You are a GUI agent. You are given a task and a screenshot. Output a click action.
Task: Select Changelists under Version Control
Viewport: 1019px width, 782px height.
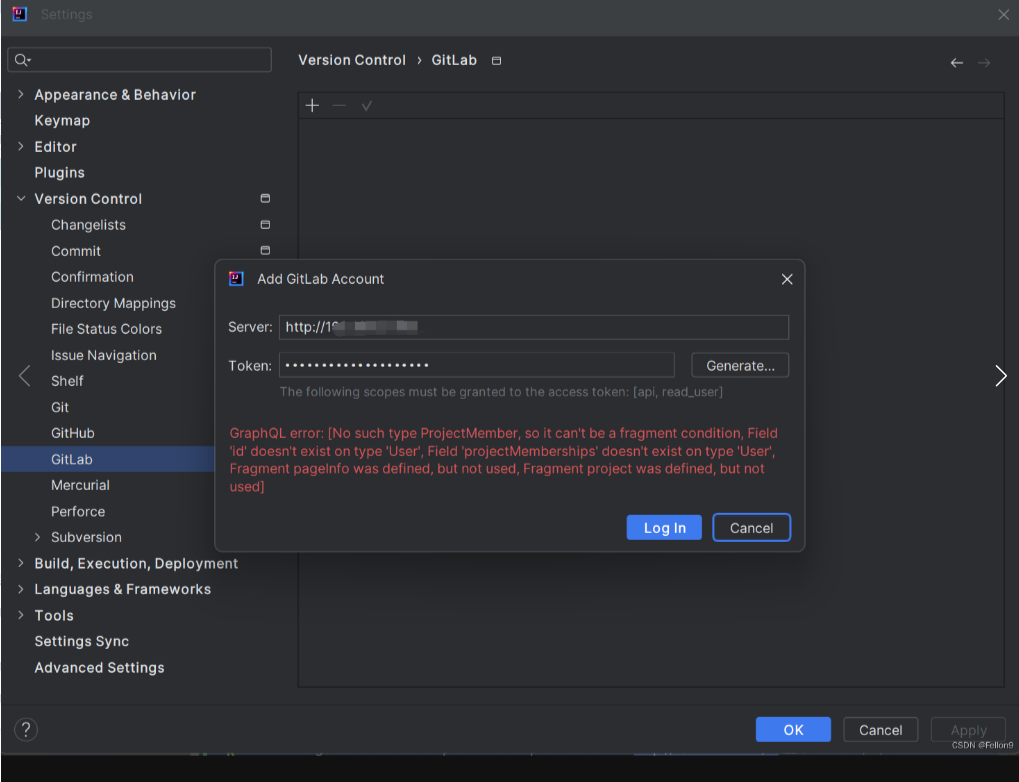[x=88, y=225]
